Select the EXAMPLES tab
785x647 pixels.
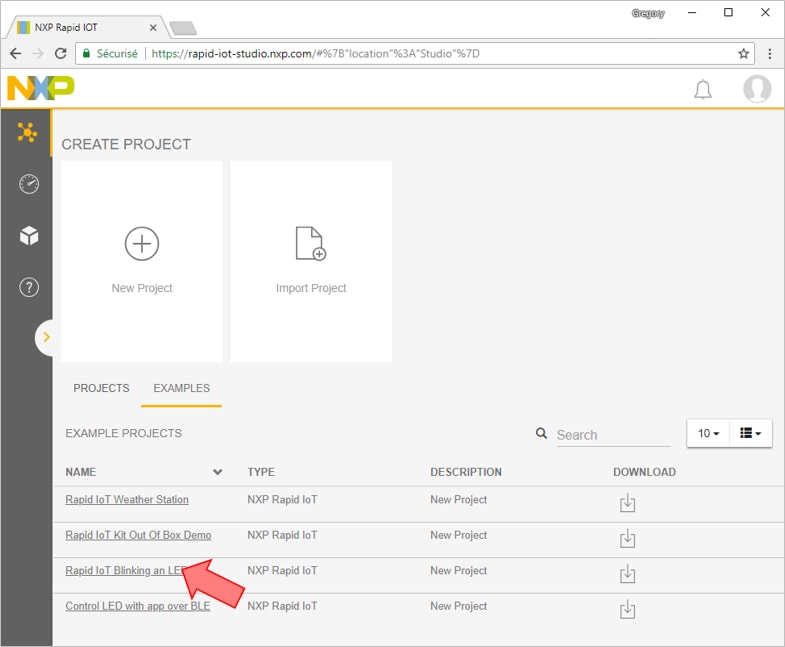pyautogui.click(x=181, y=388)
